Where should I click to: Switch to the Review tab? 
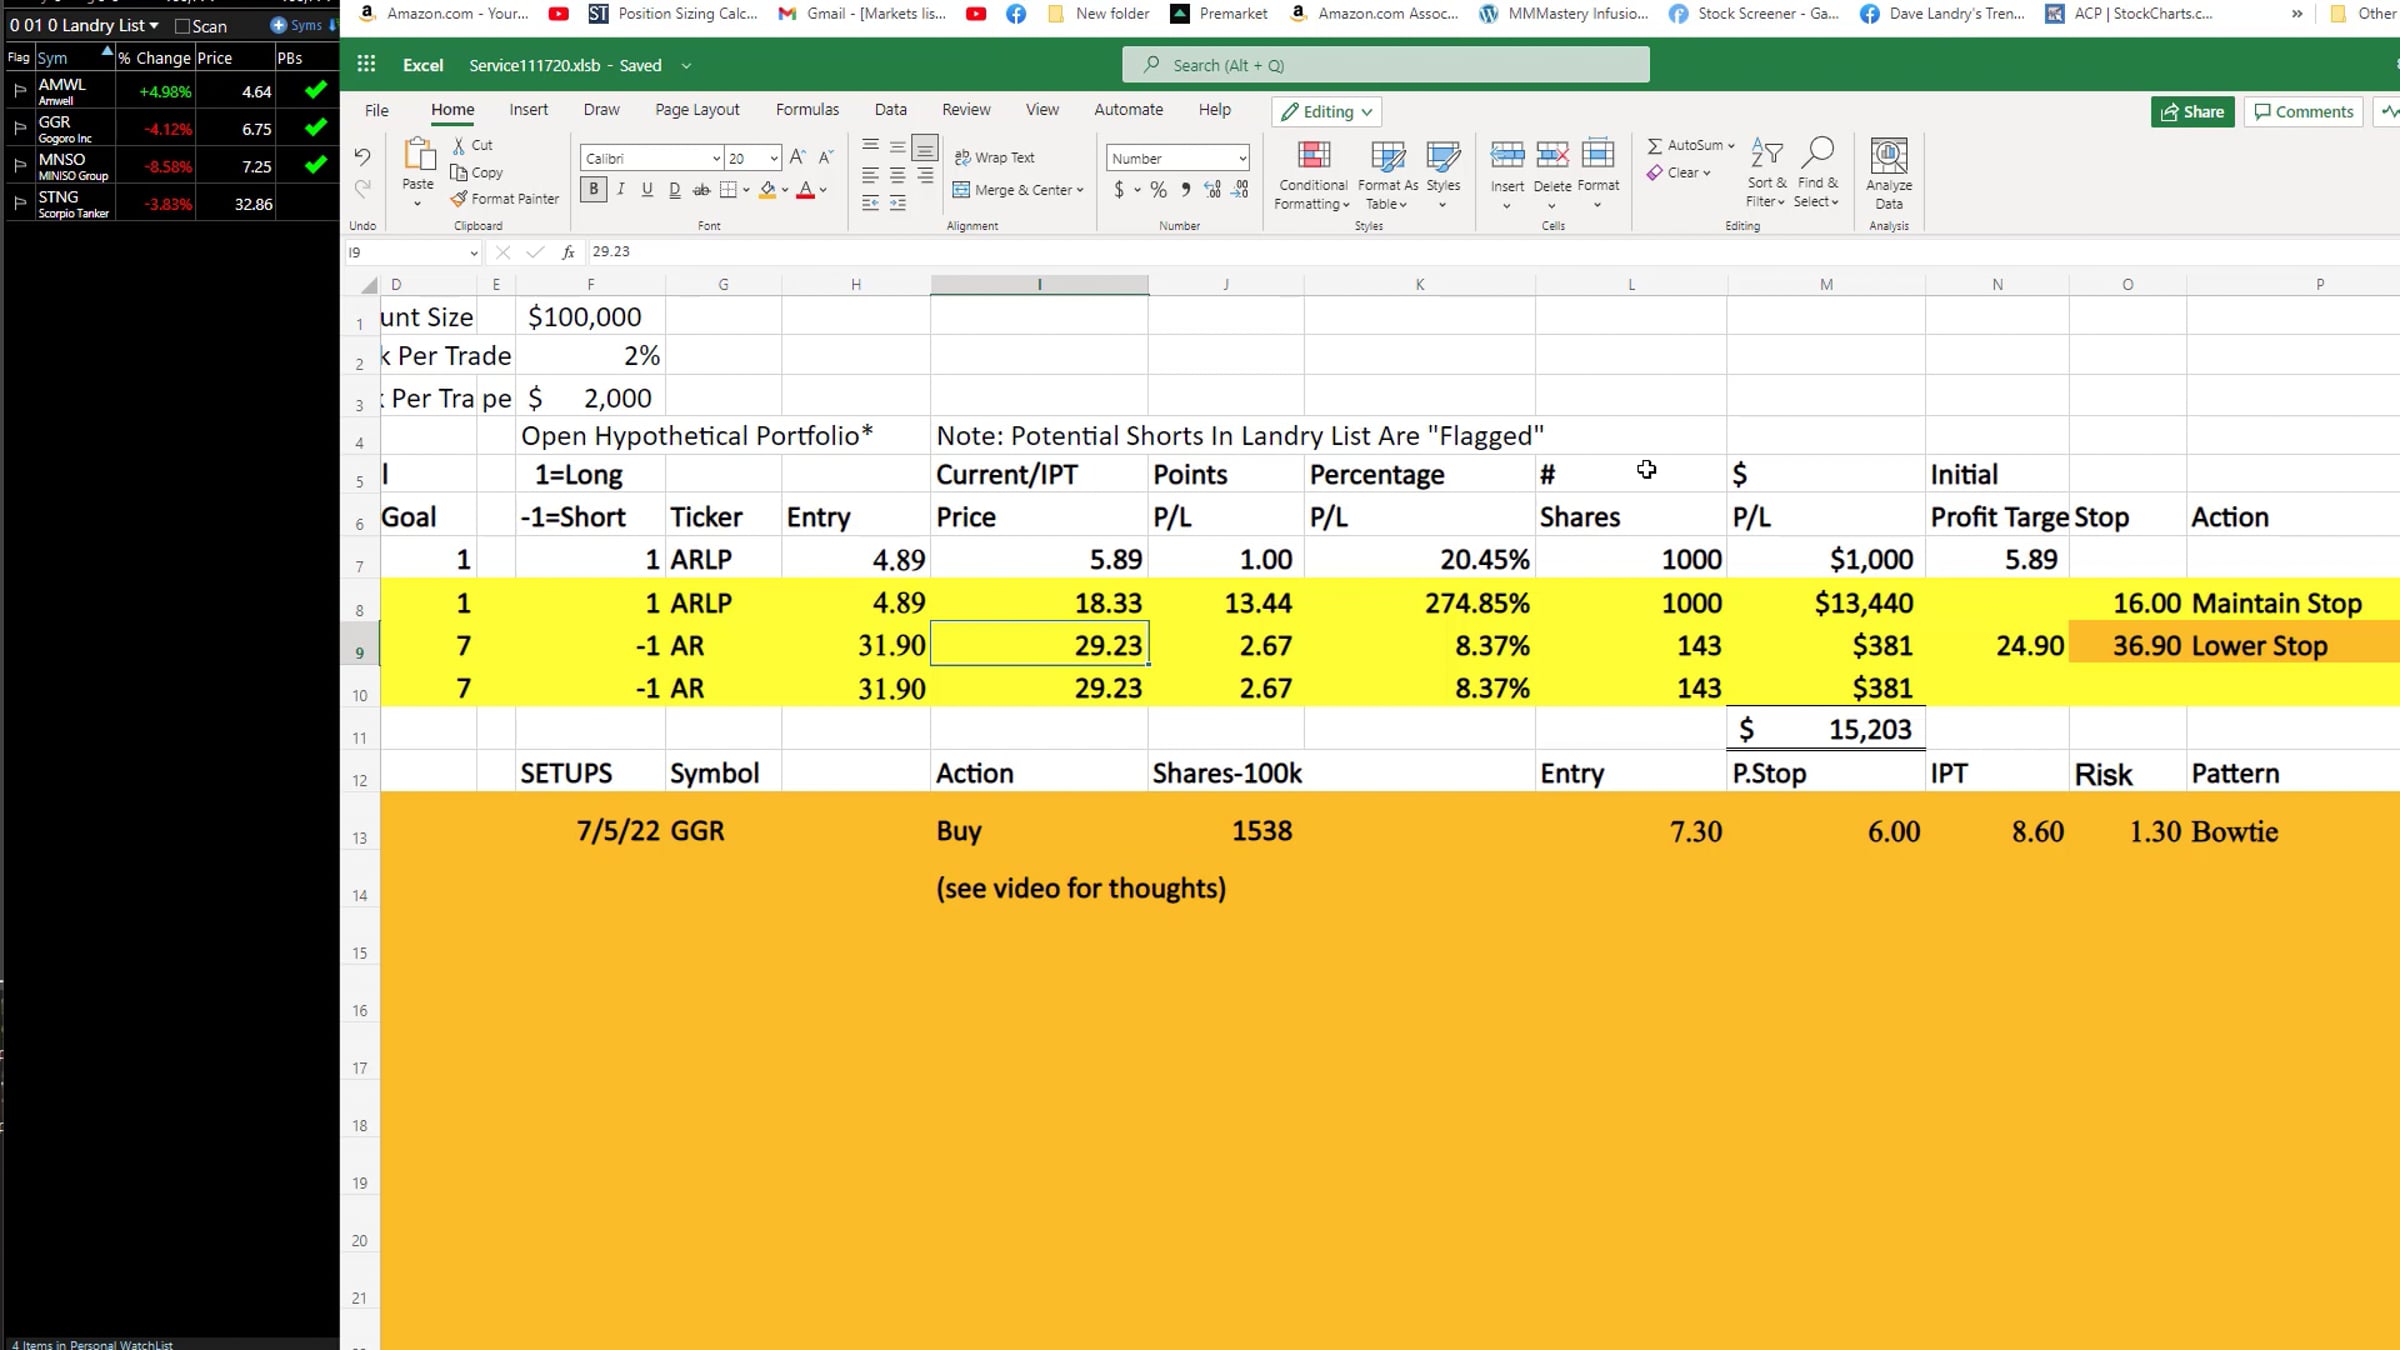pos(966,110)
